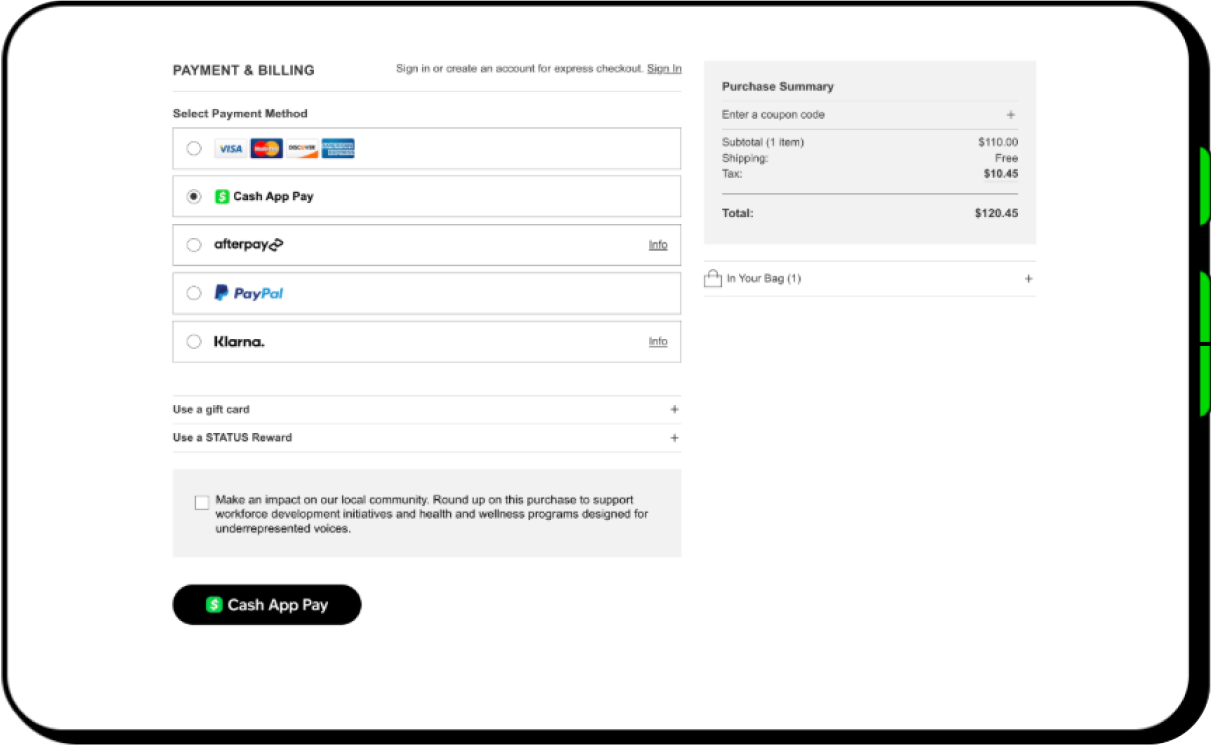1211x745 pixels.
Task: Select the PayPal radio button
Action: [194, 294]
